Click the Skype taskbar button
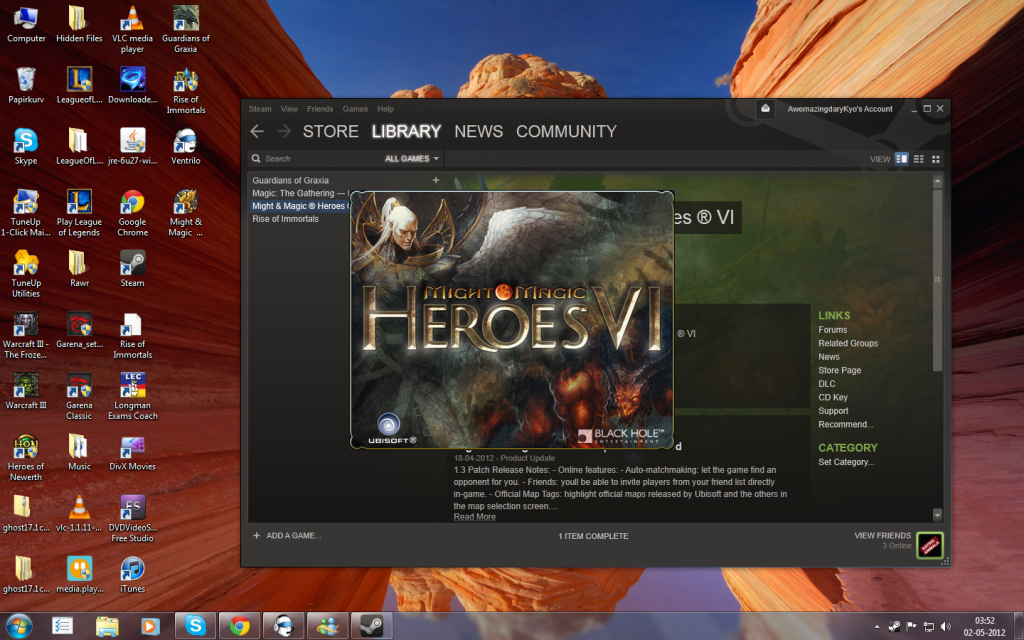The image size is (1024, 640). [195, 626]
